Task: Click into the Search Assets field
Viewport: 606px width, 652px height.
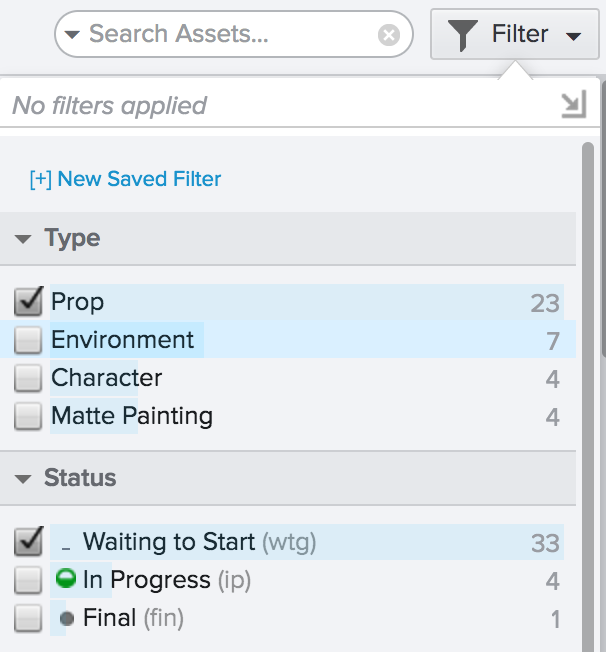Action: (230, 35)
